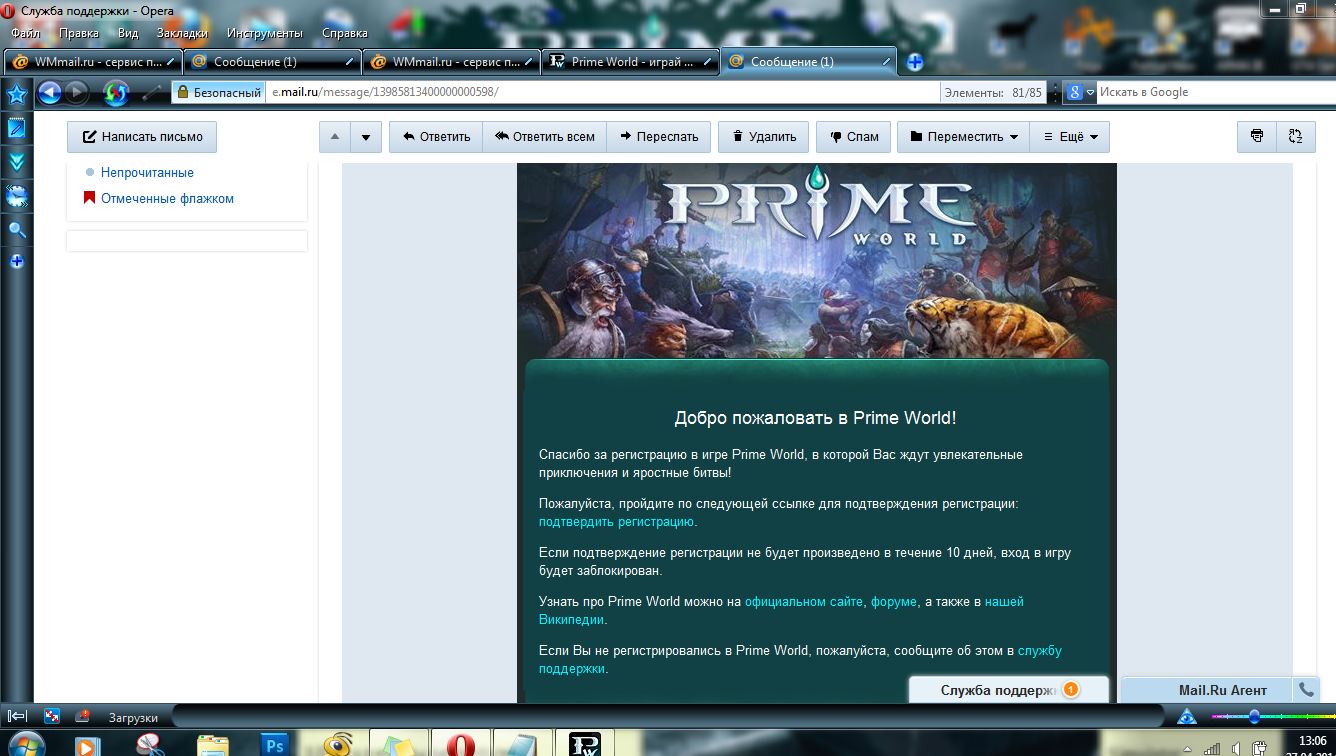Open the официальном сайте link

click(x=803, y=601)
